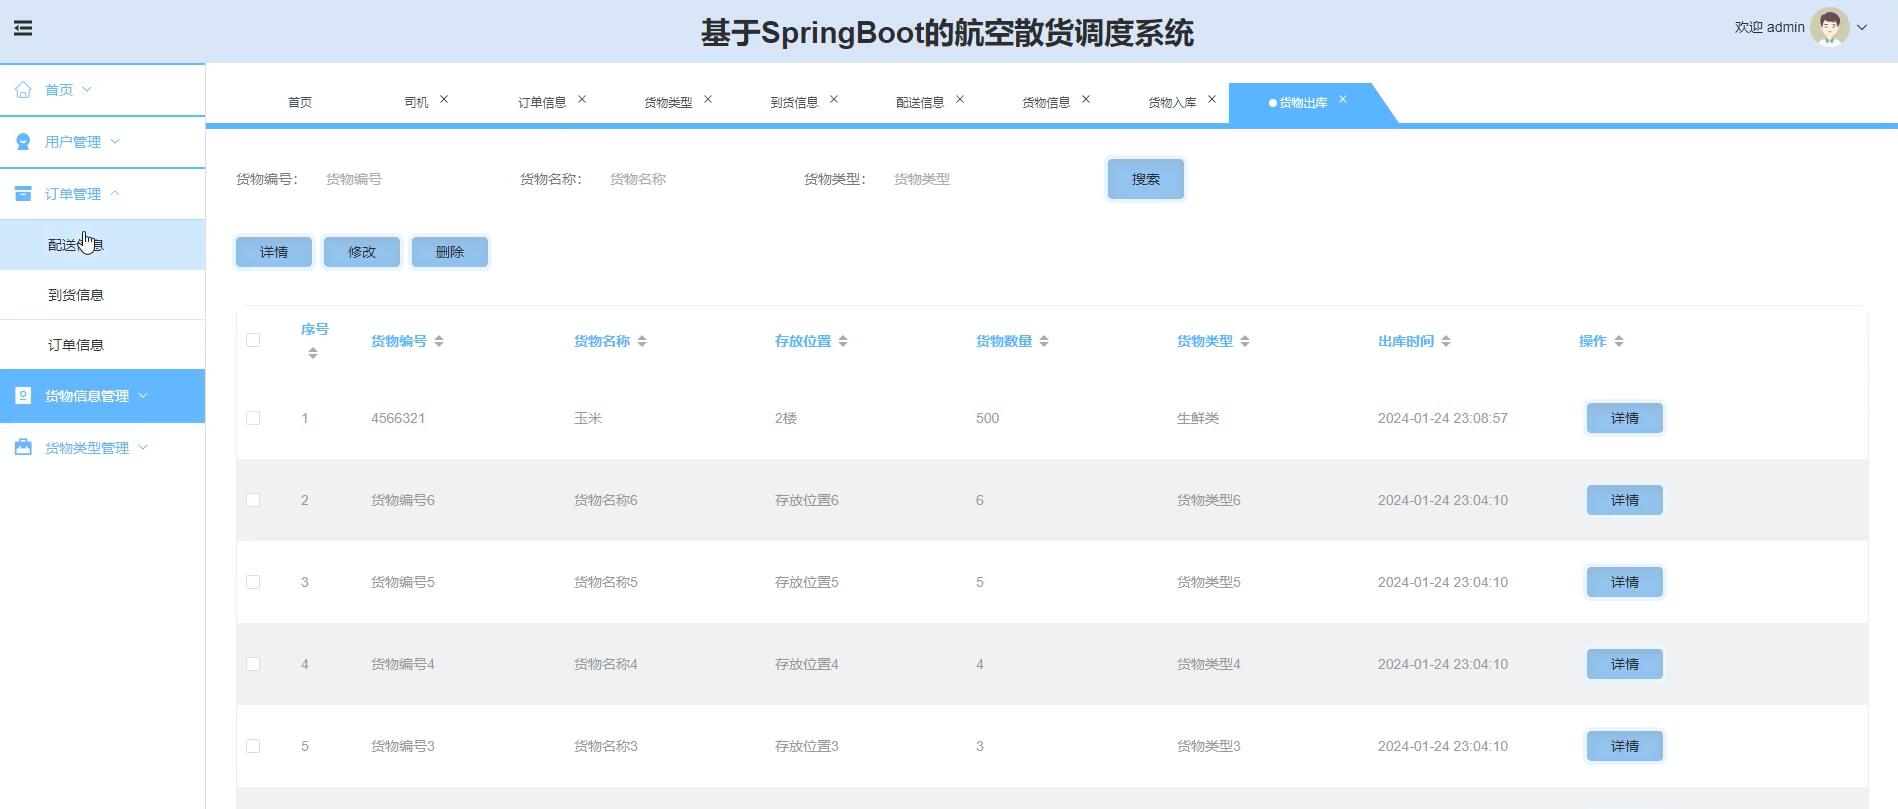The height and width of the screenshot is (809, 1898).
Task: Click the 玉米 goods name cell
Action: point(588,418)
